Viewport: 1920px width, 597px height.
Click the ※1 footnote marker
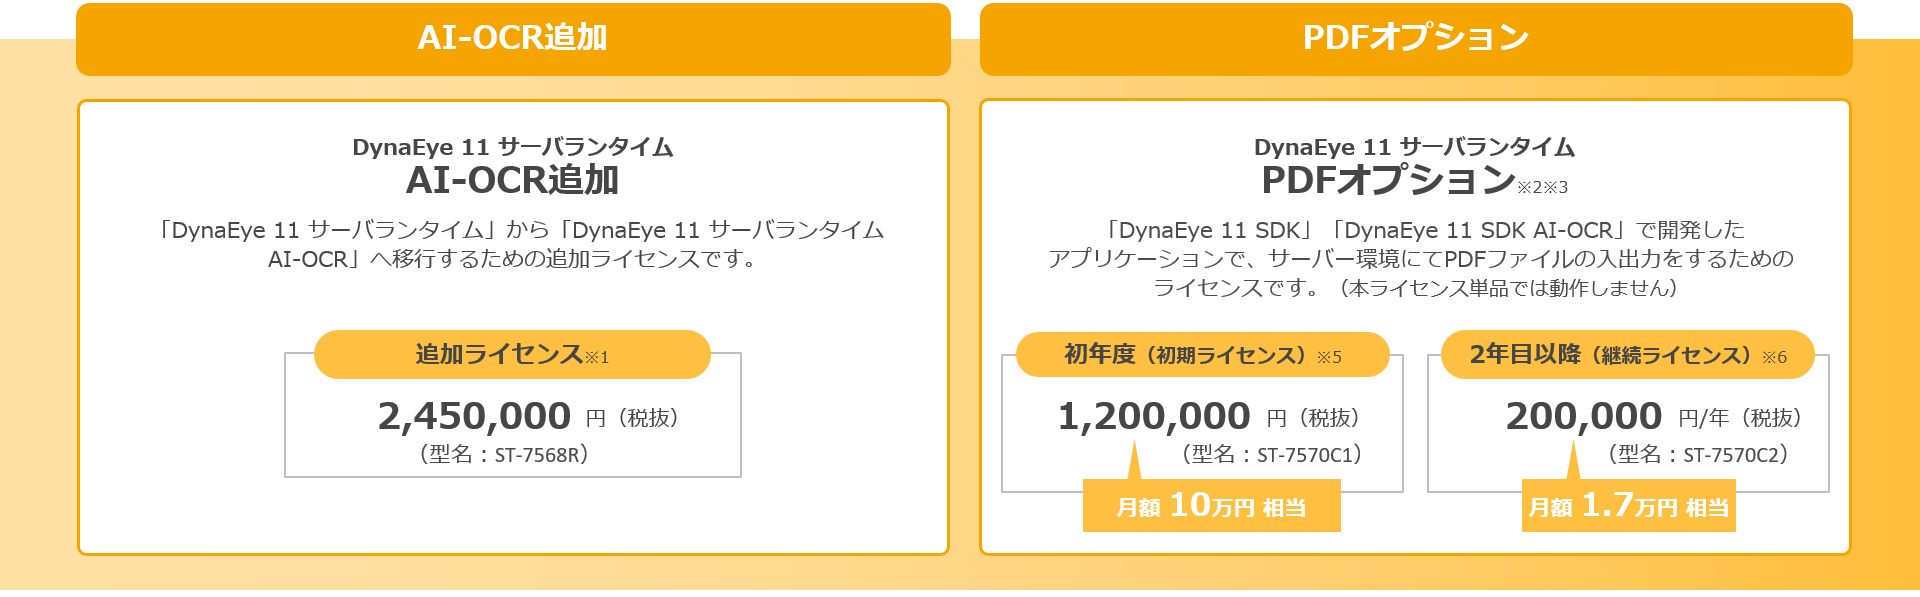[597, 357]
